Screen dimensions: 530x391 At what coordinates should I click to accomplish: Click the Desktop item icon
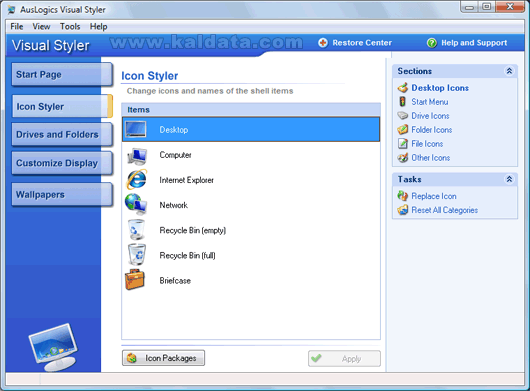[x=136, y=129]
